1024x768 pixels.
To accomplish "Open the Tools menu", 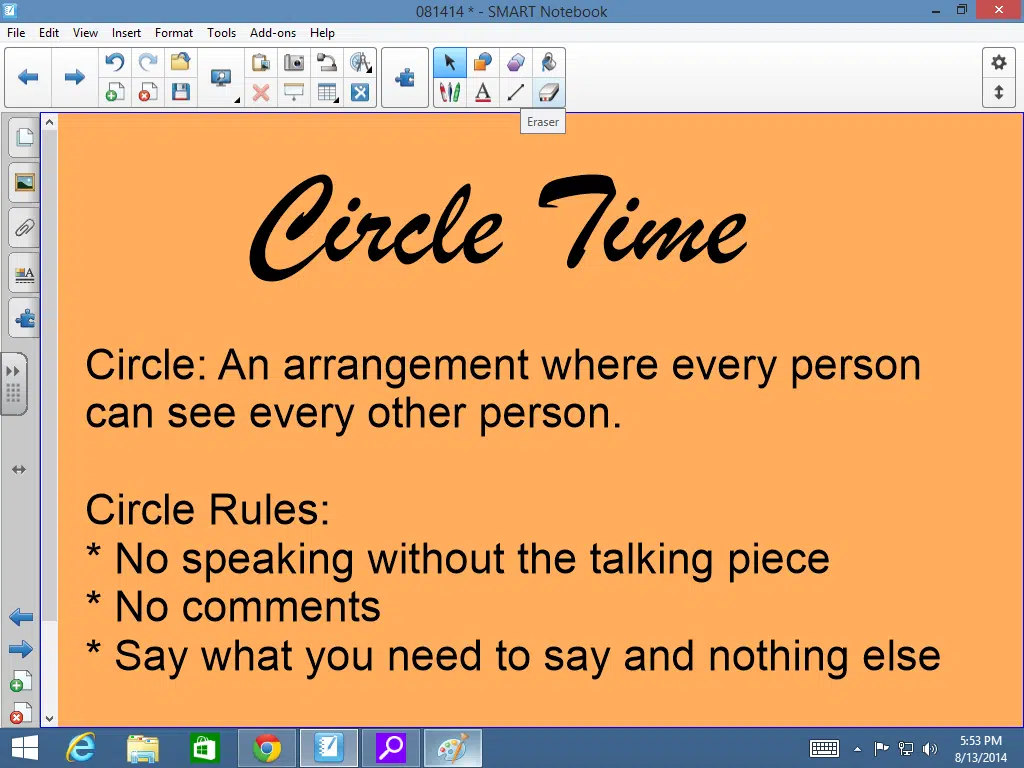I will pos(221,33).
